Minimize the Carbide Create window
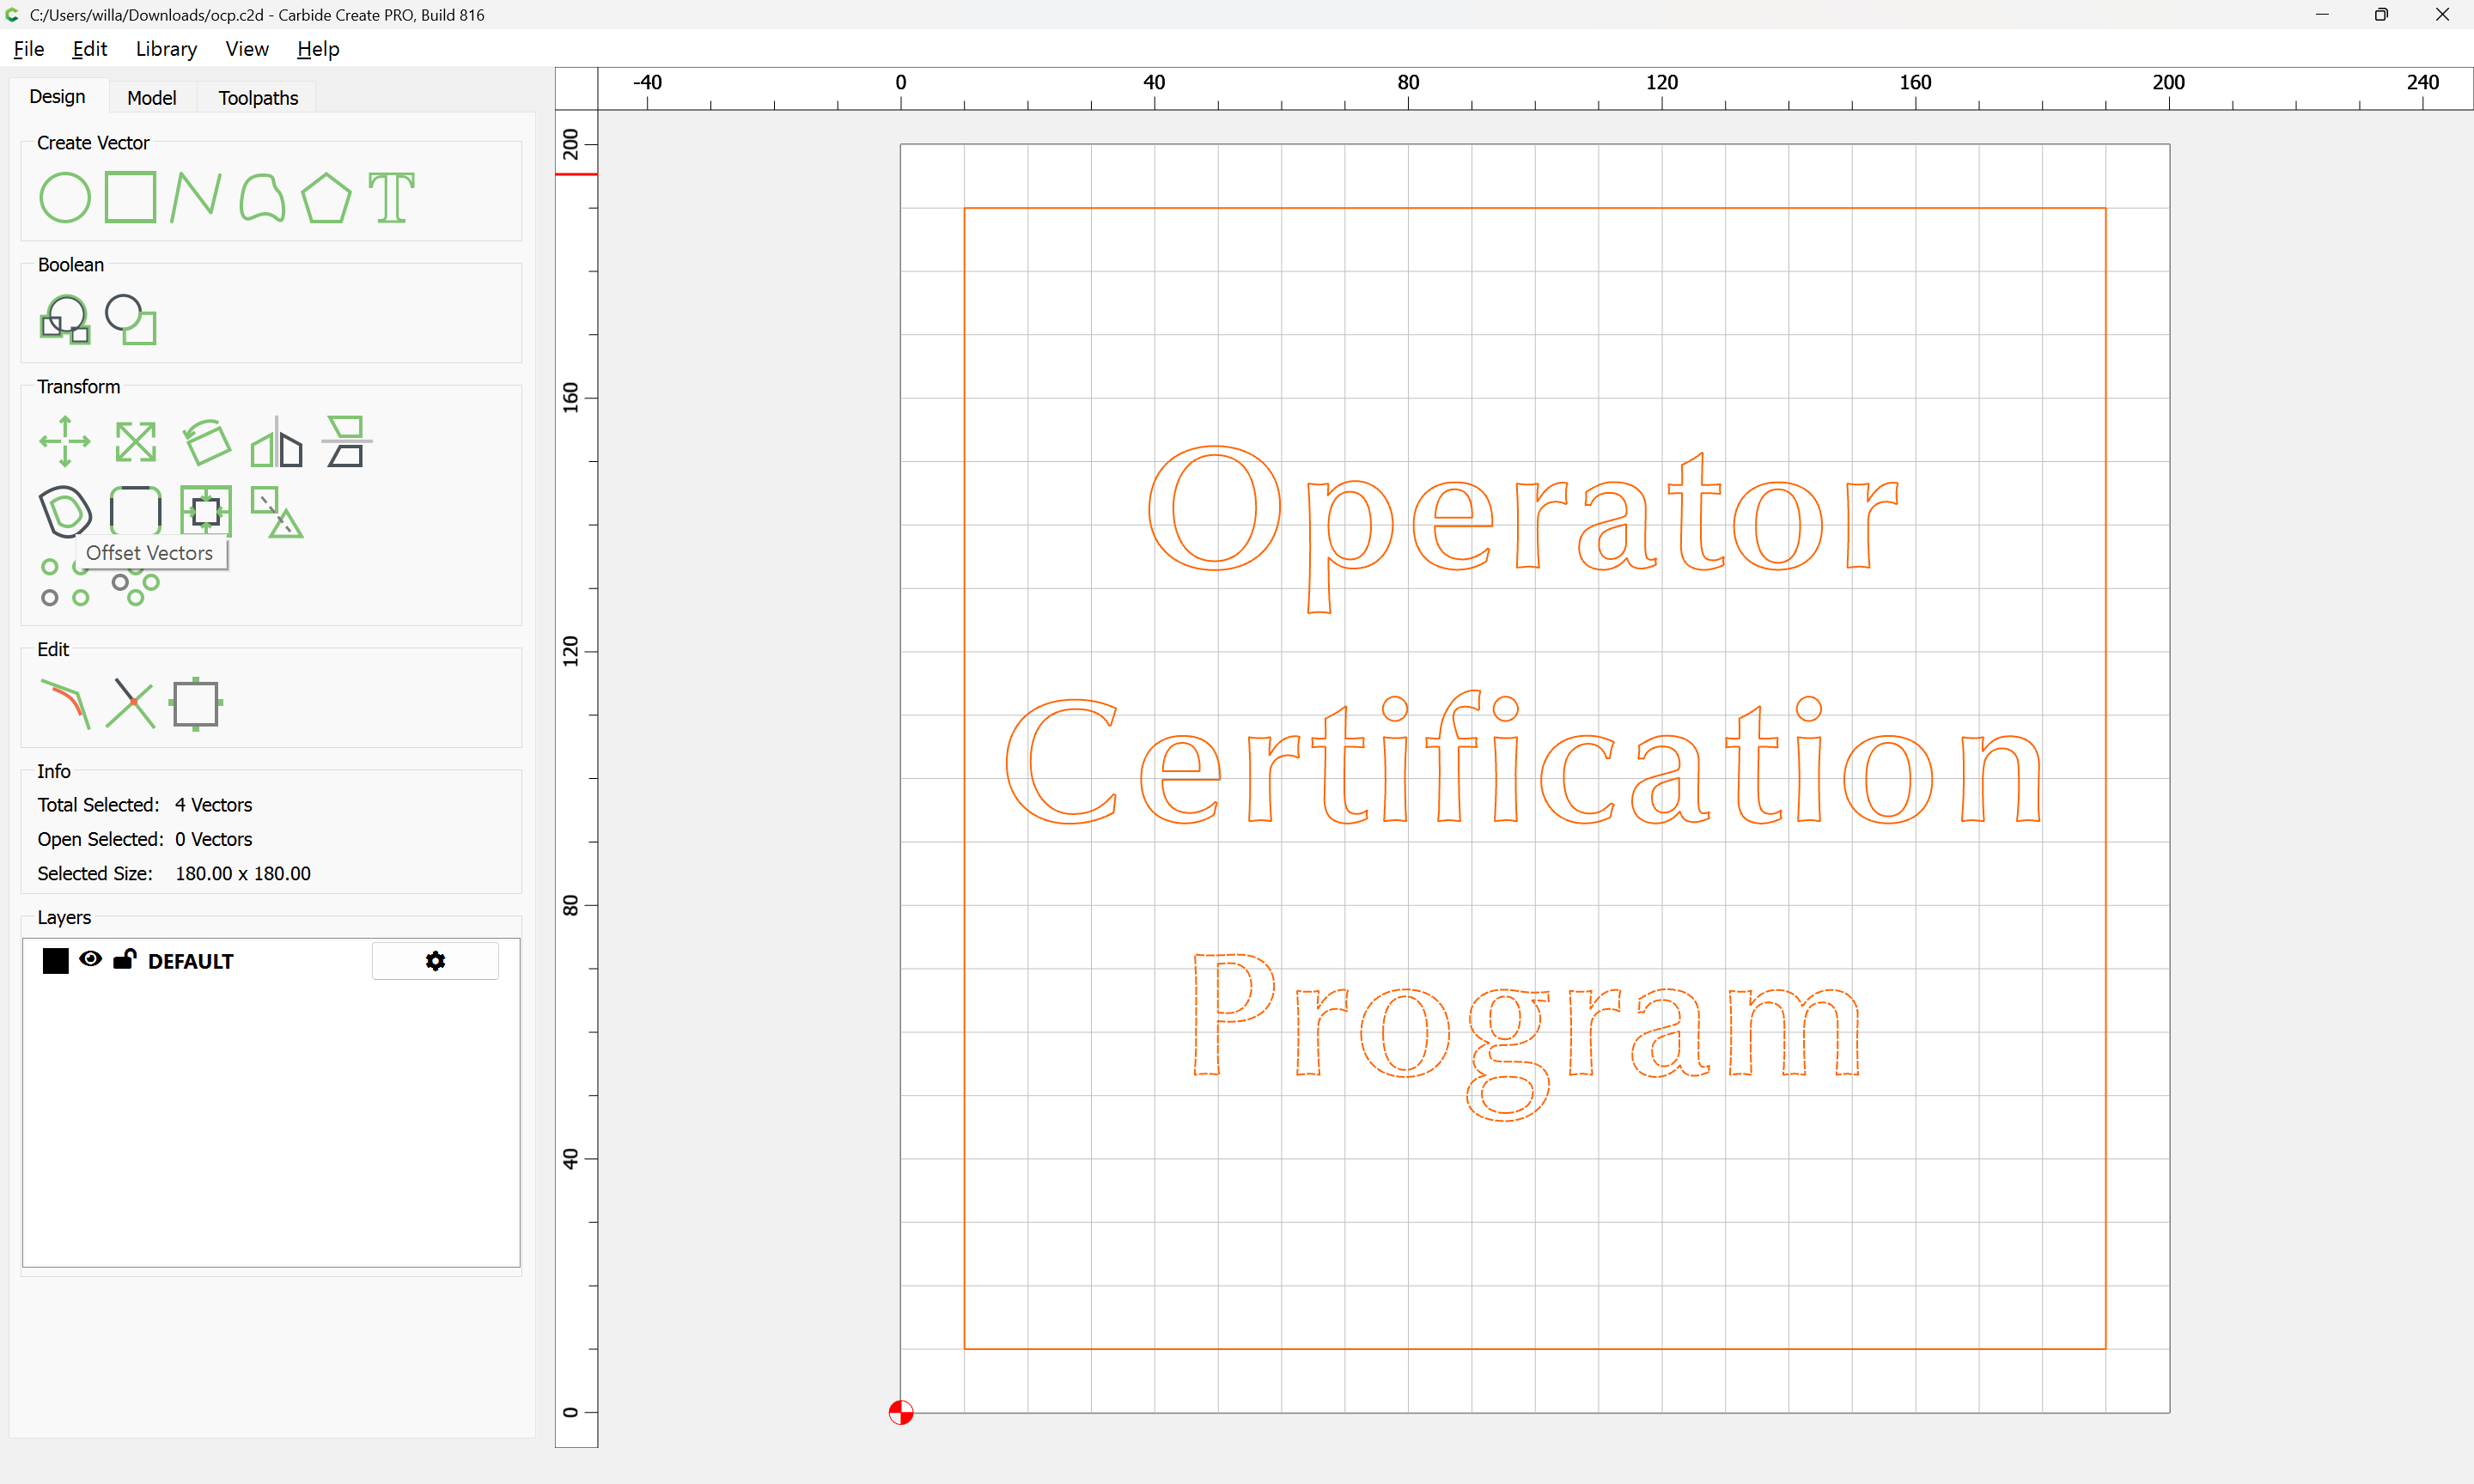The image size is (2474, 1484). [2322, 15]
